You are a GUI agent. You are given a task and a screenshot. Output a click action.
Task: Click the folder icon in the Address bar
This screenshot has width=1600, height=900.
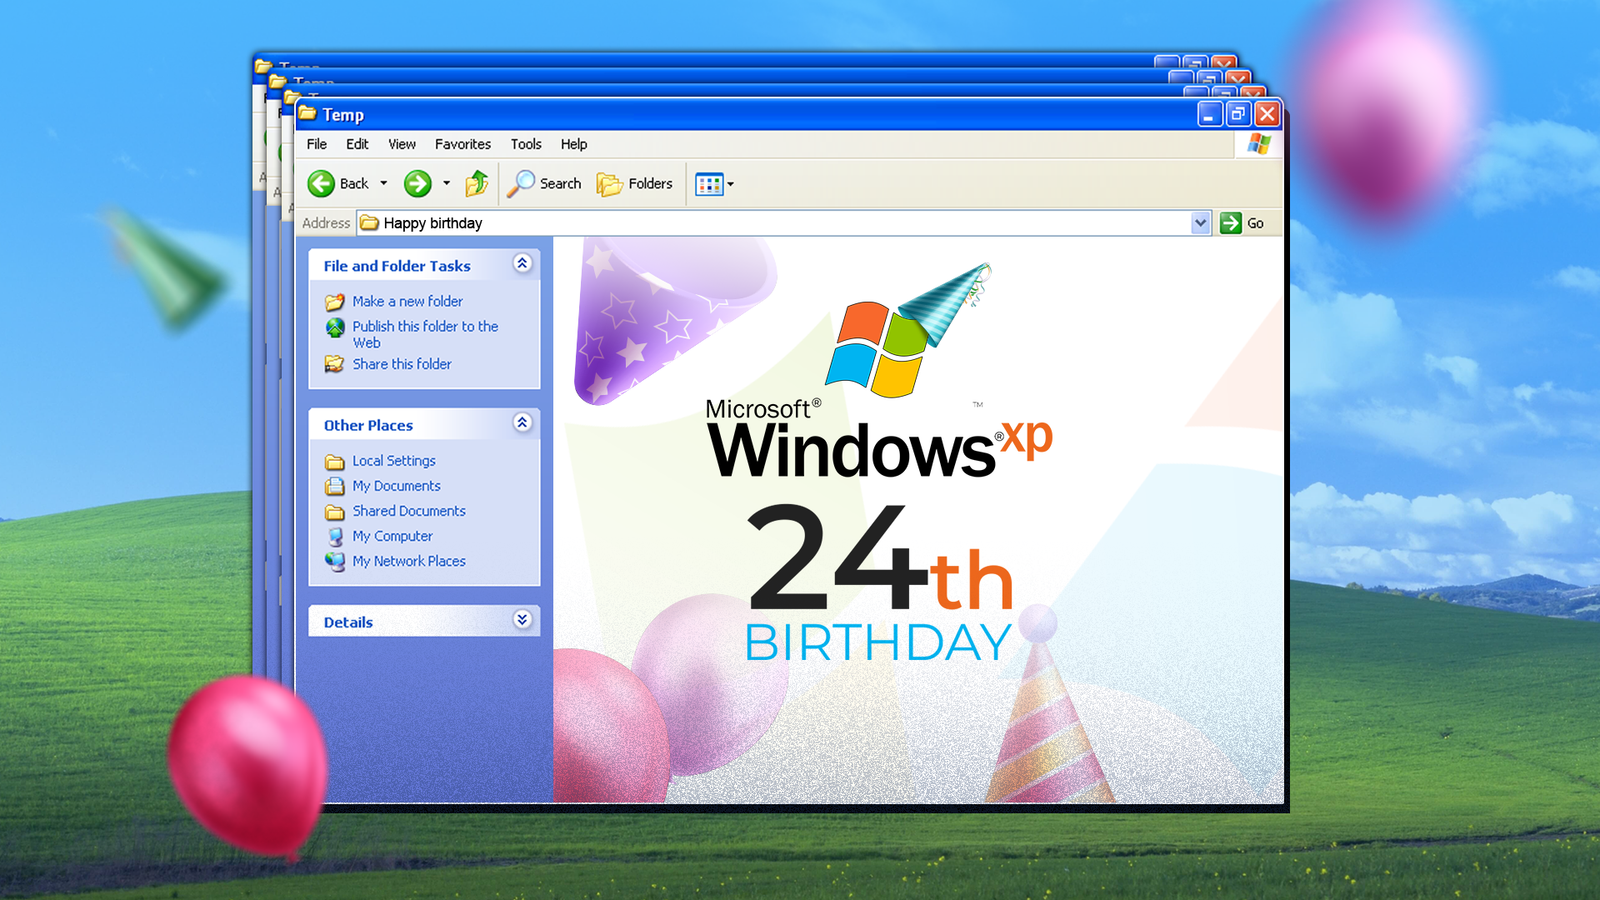click(x=369, y=223)
